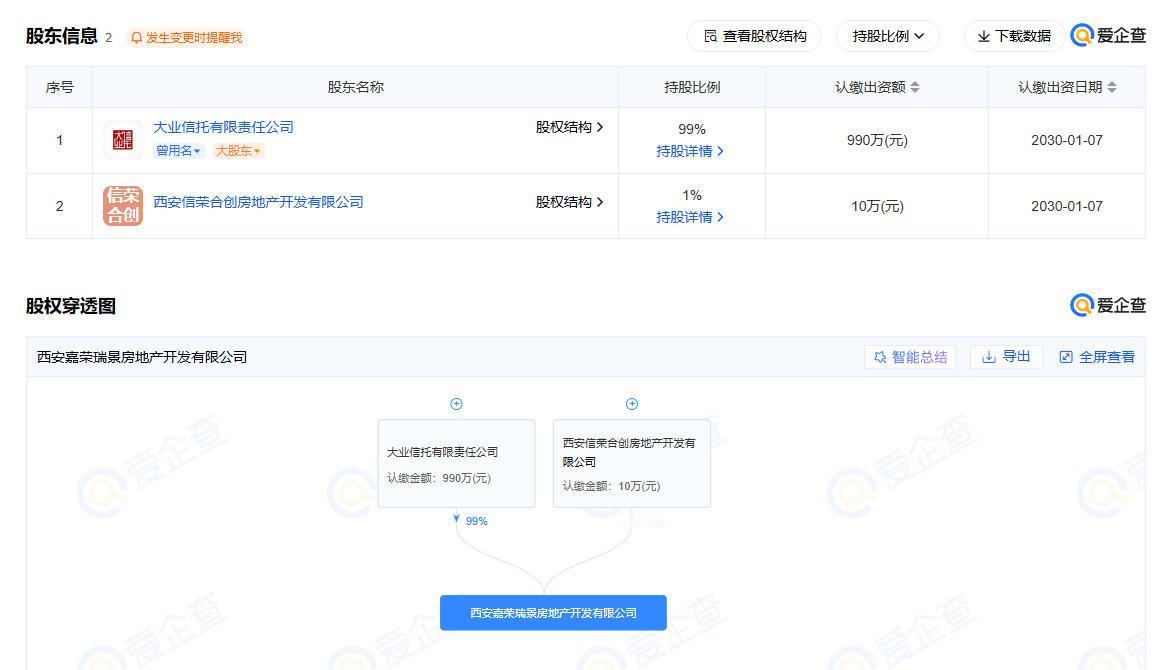This screenshot has width=1155, height=670.
Task: Select 大业信托有限责任公司 chart node
Action: 457,464
